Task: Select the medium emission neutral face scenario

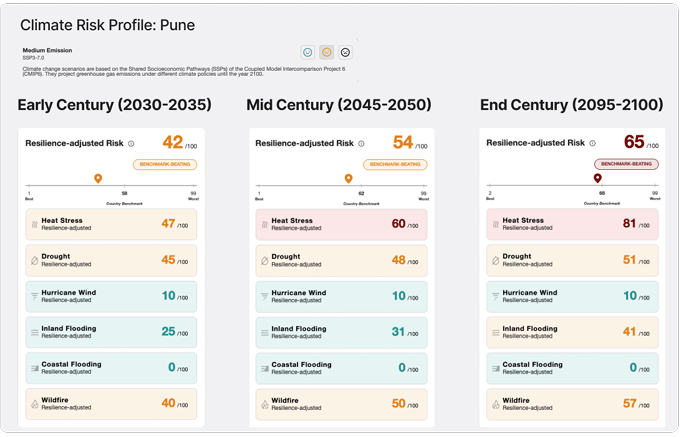Action: pyautogui.click(x=327, y=52)
